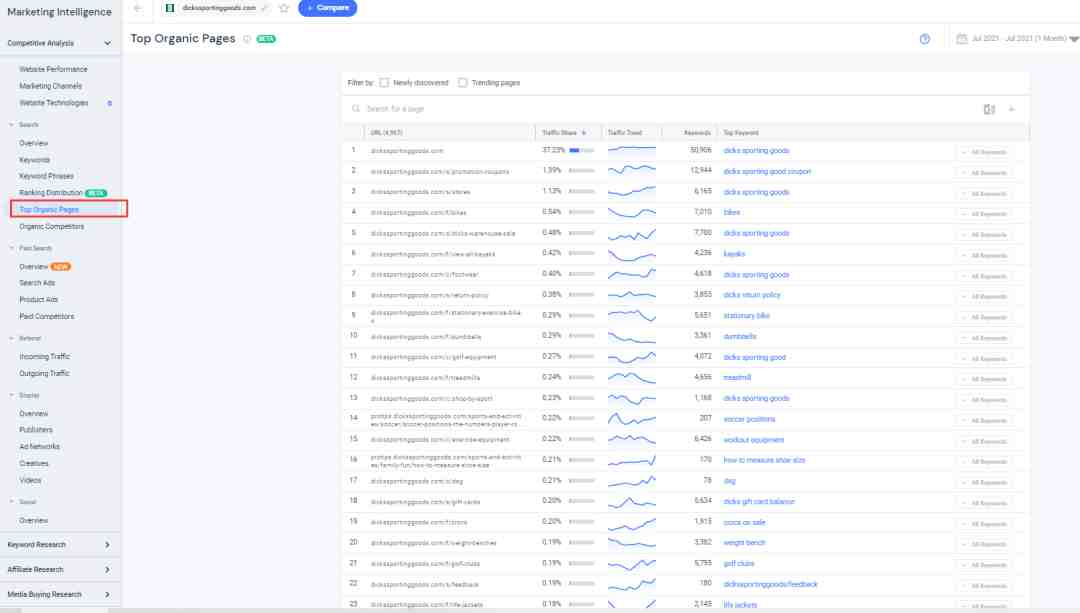
Task: Open the dicks sporting good coupon keyword link
Action: point(767,172)
